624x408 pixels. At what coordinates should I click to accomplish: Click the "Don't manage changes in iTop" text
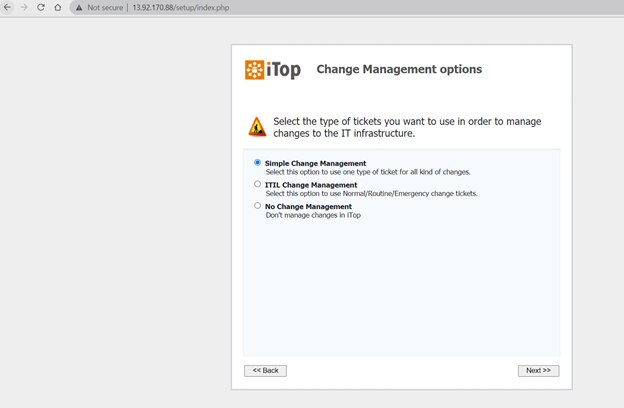pos(313,215)
